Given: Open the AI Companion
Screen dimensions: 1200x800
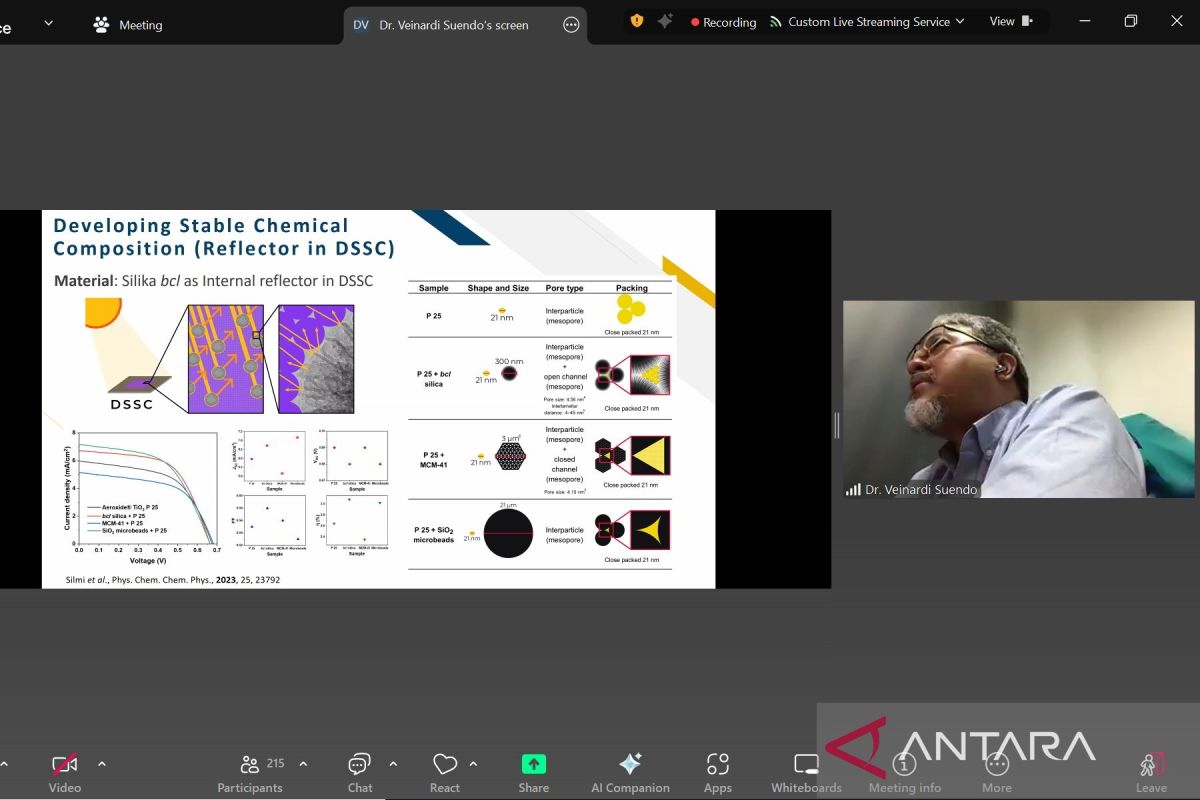Looking at the screenshot, I should click(630, 772).
